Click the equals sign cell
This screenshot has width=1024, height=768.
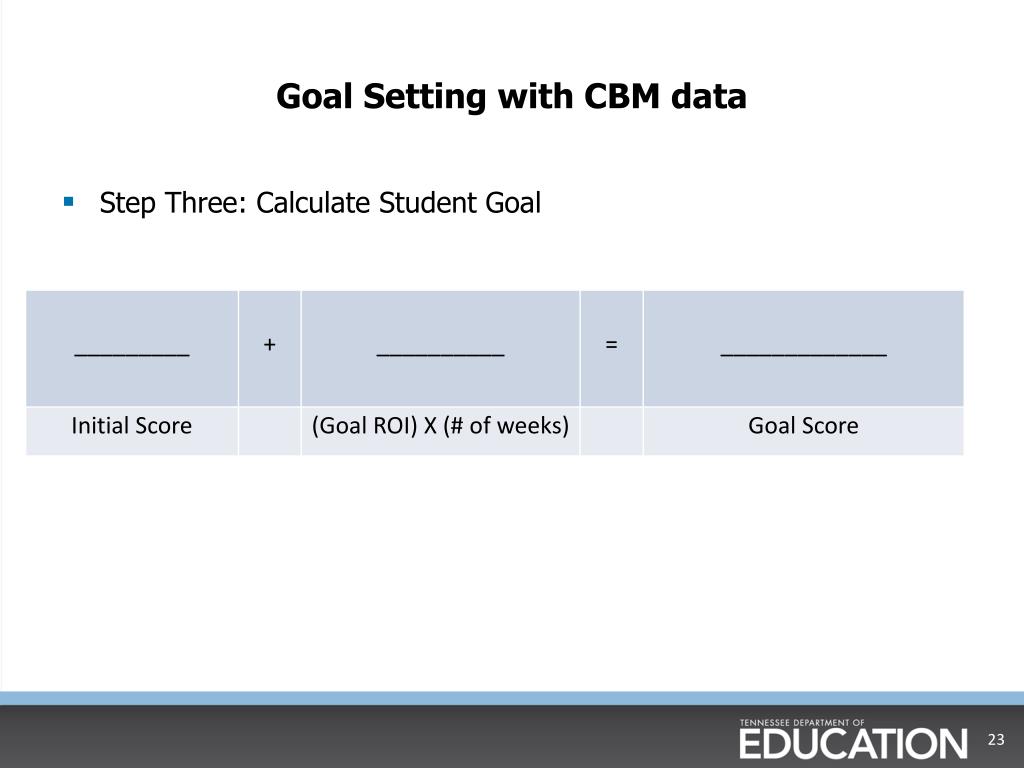click(x=611, y=348)
